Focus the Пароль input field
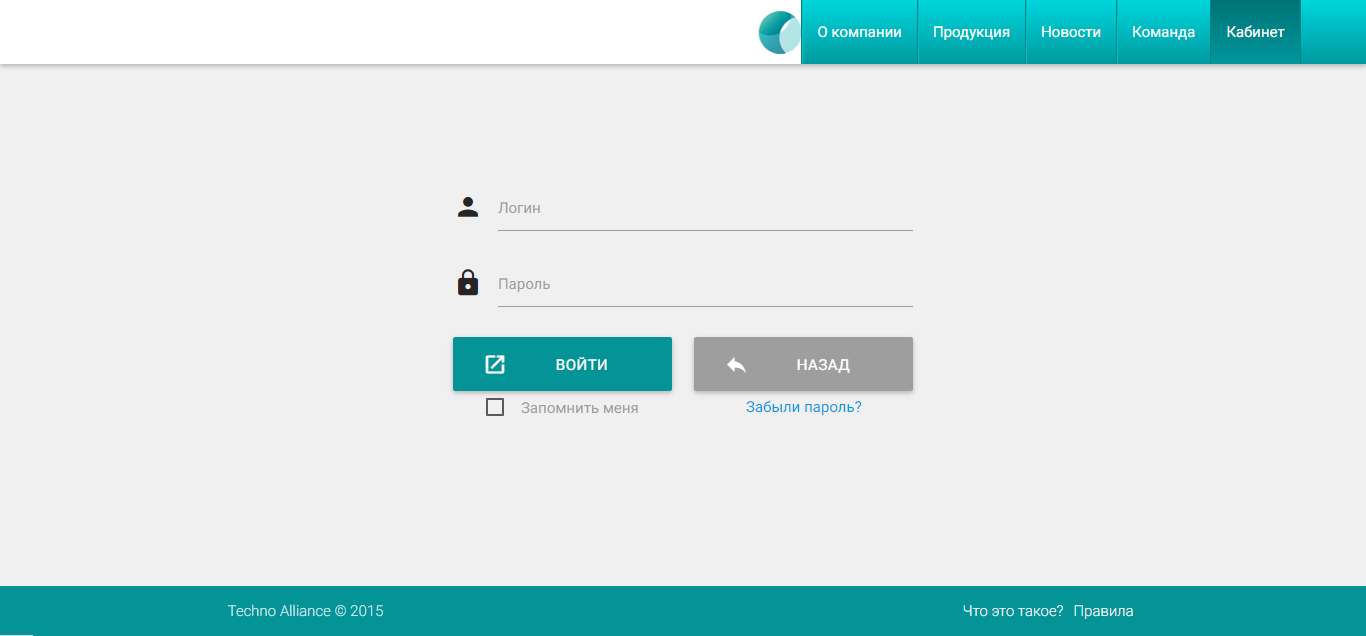1366x636 pixels. coord(705,285)
